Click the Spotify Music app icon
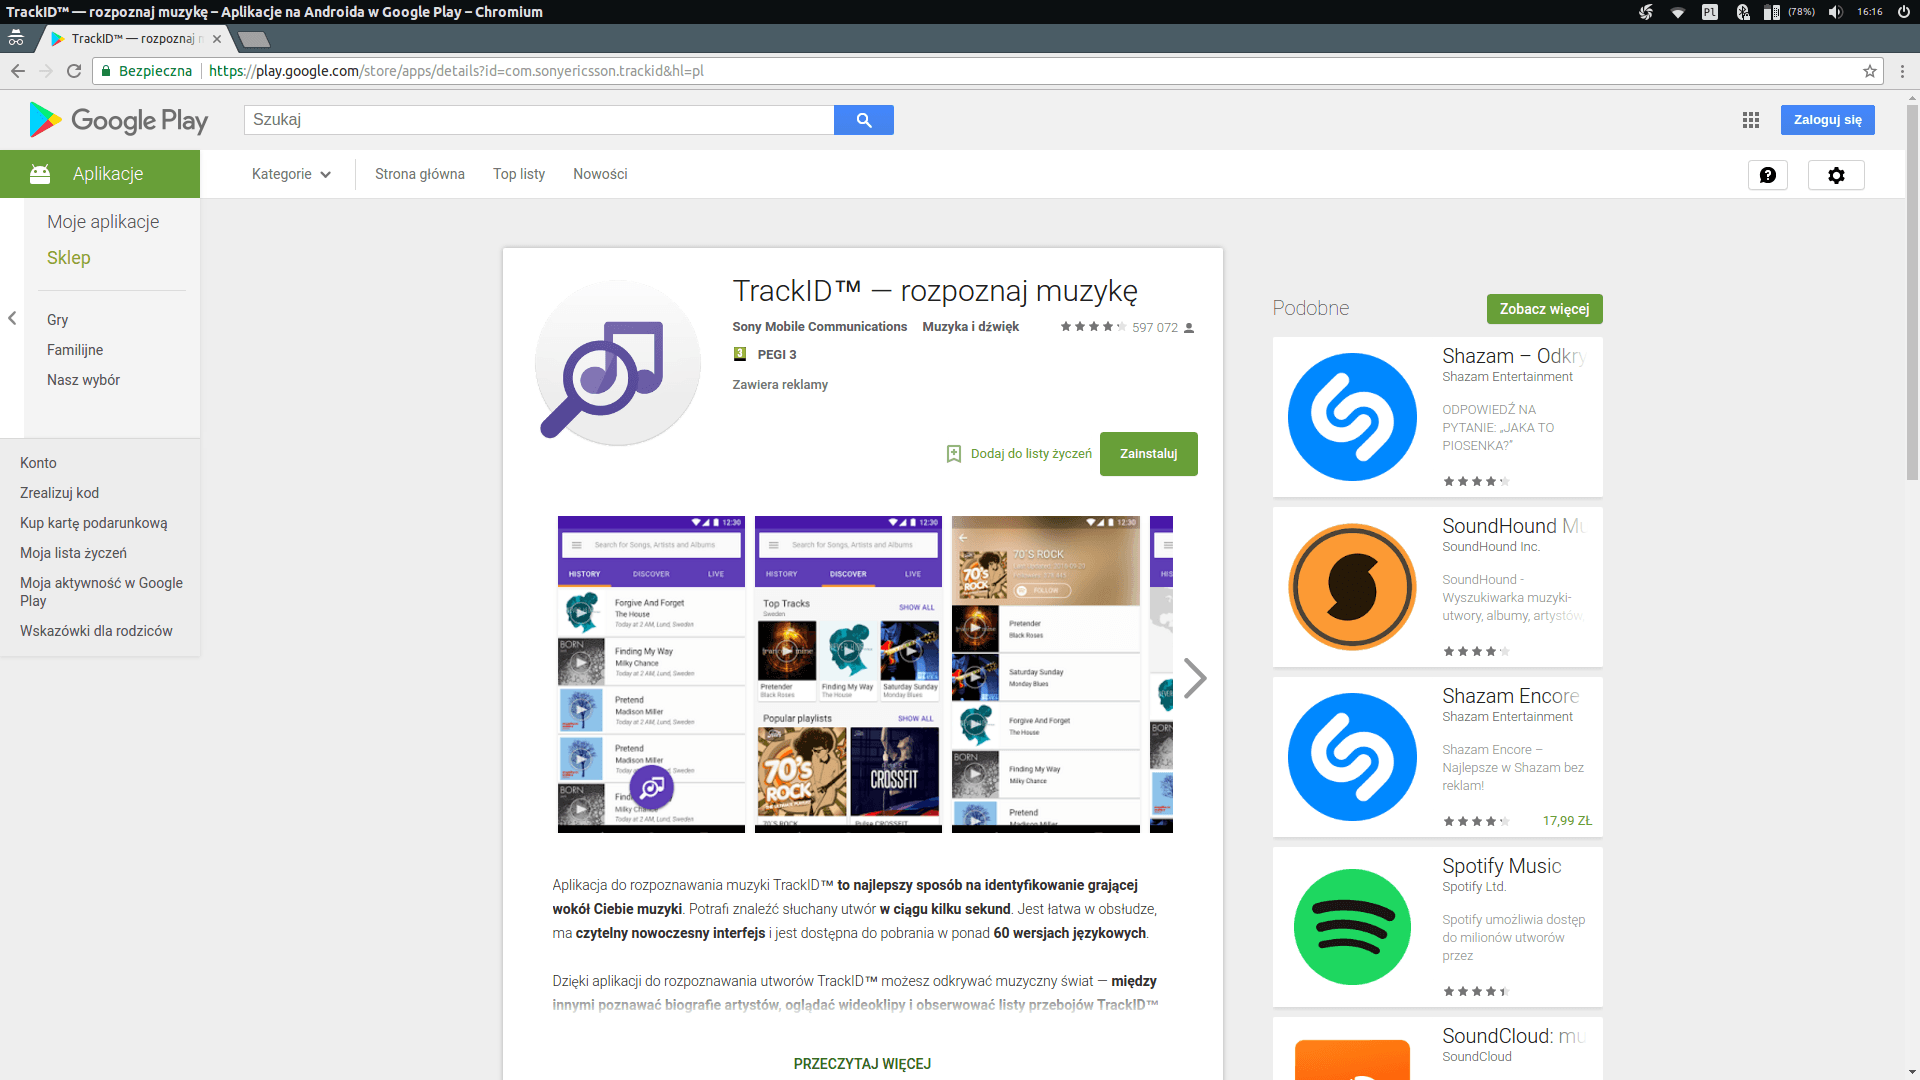1920x1080 pixels. [1352, 927]
